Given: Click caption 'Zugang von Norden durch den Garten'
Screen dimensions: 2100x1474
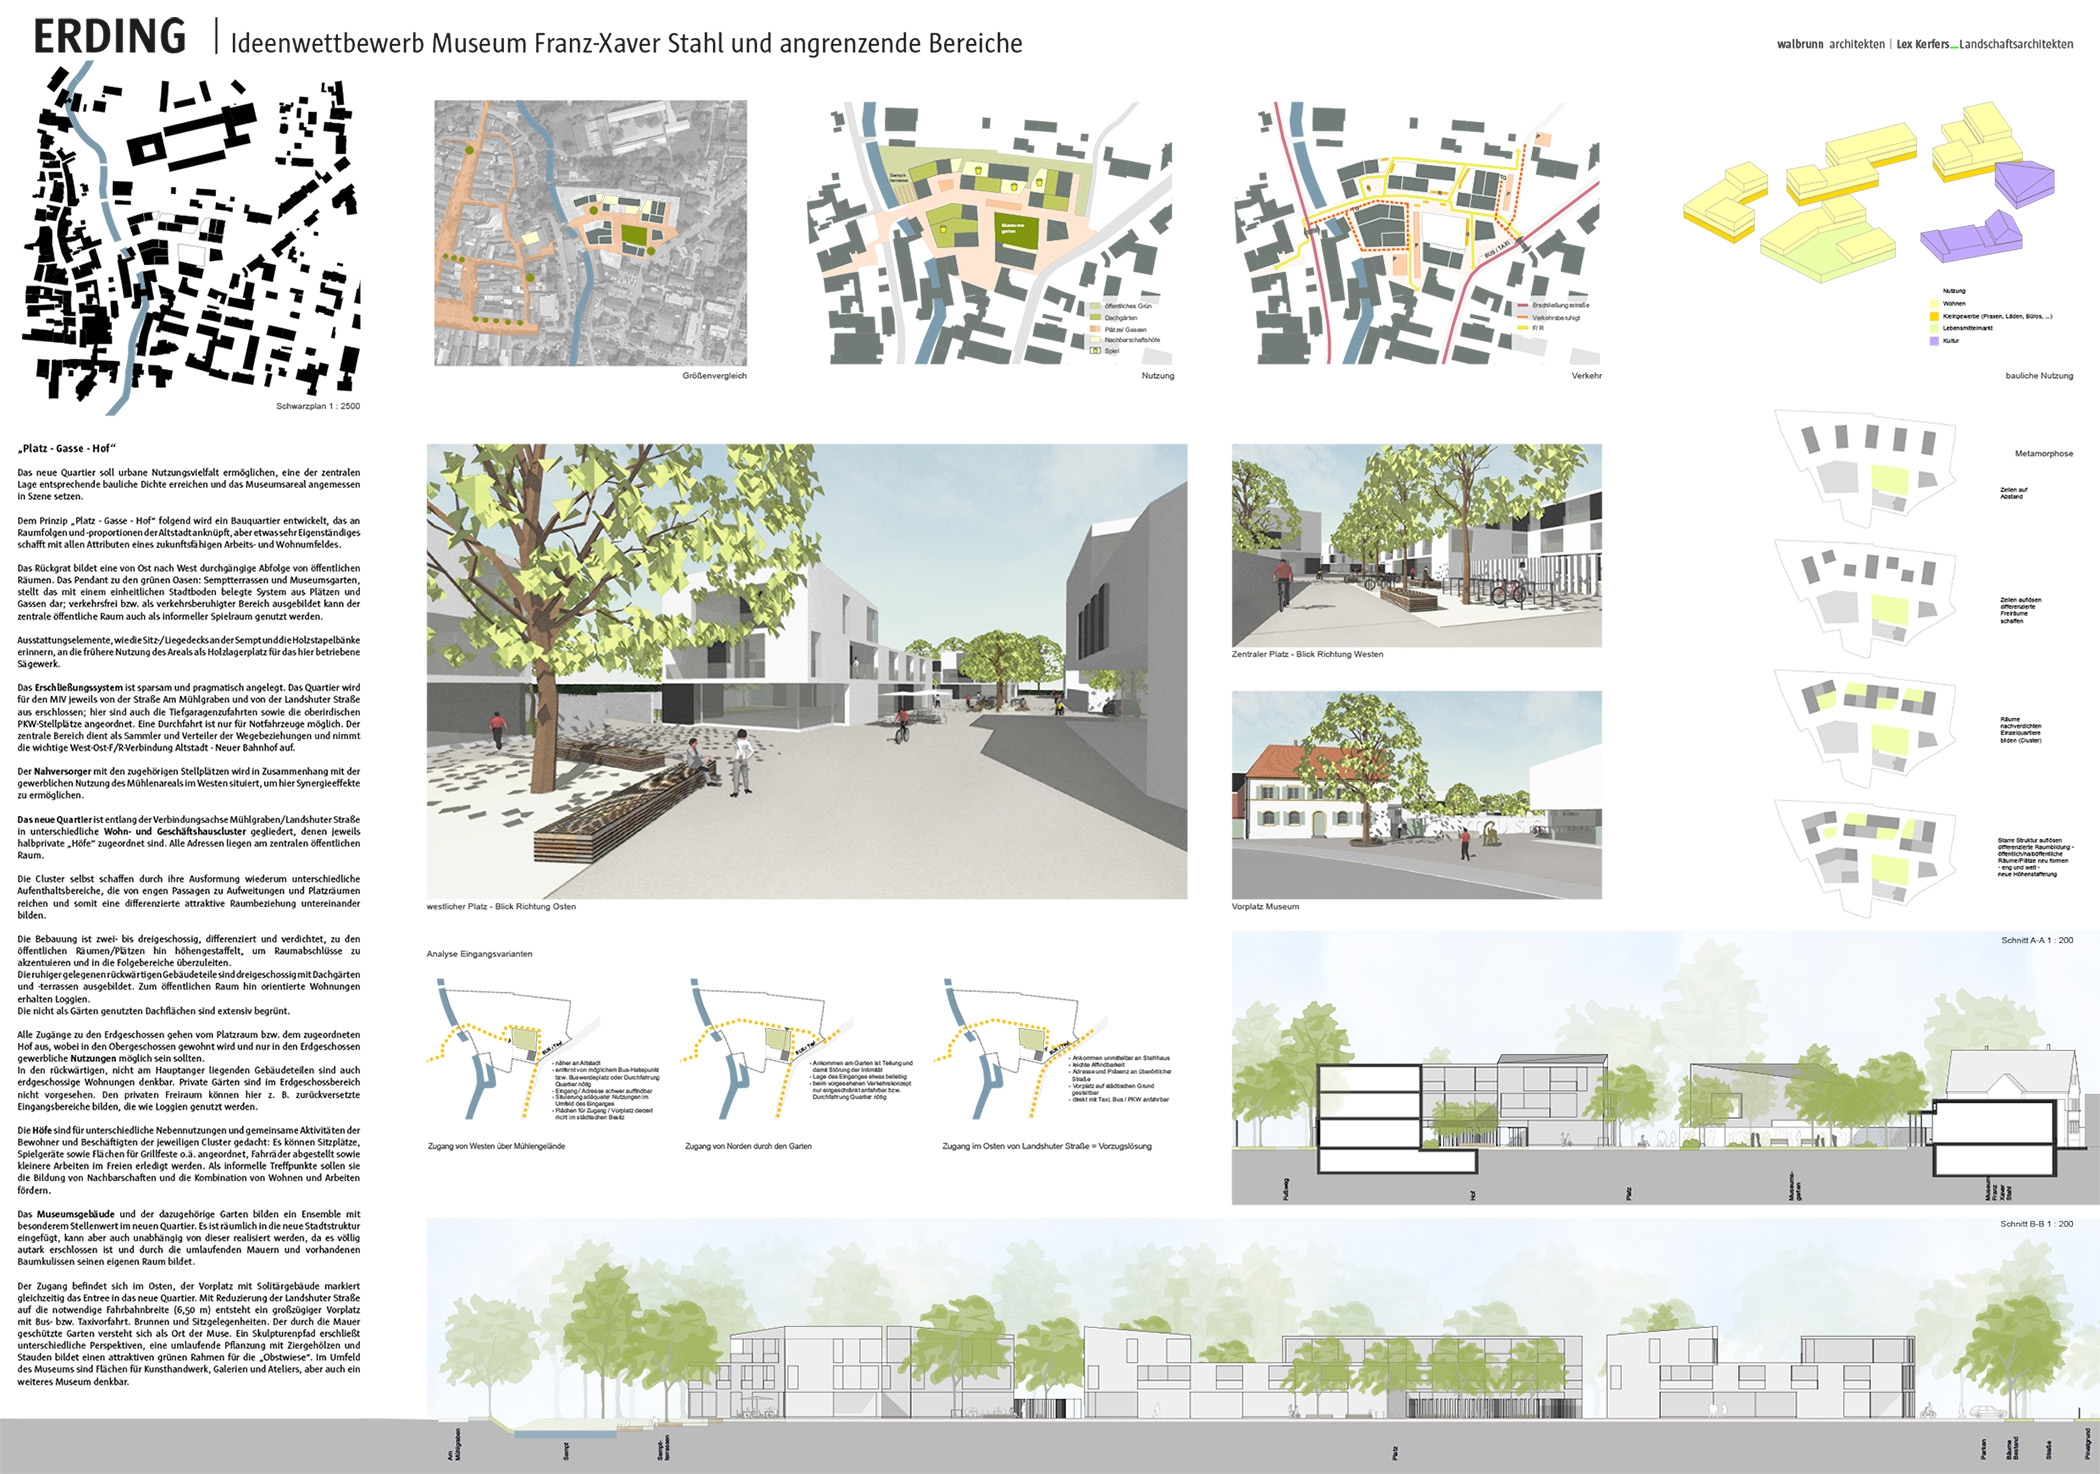Looking at the screenshot, I should point(748,1146).
